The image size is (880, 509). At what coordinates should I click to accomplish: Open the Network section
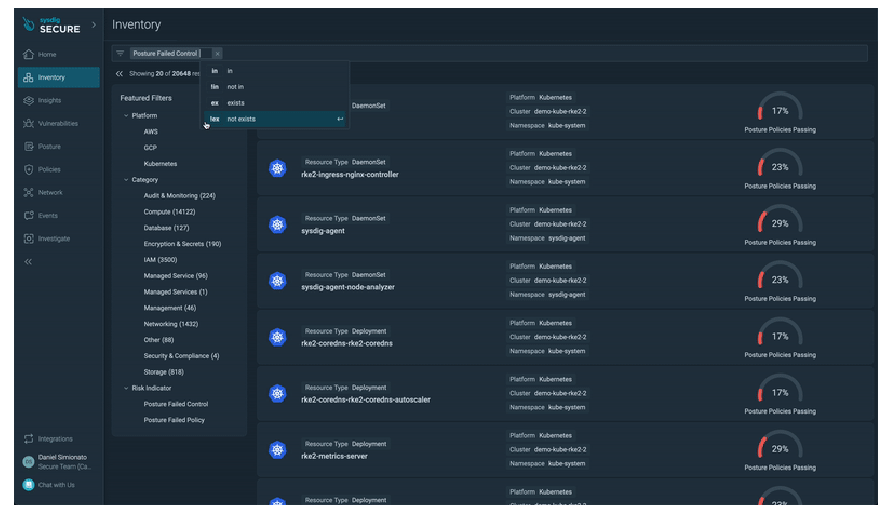click(50, 192)
